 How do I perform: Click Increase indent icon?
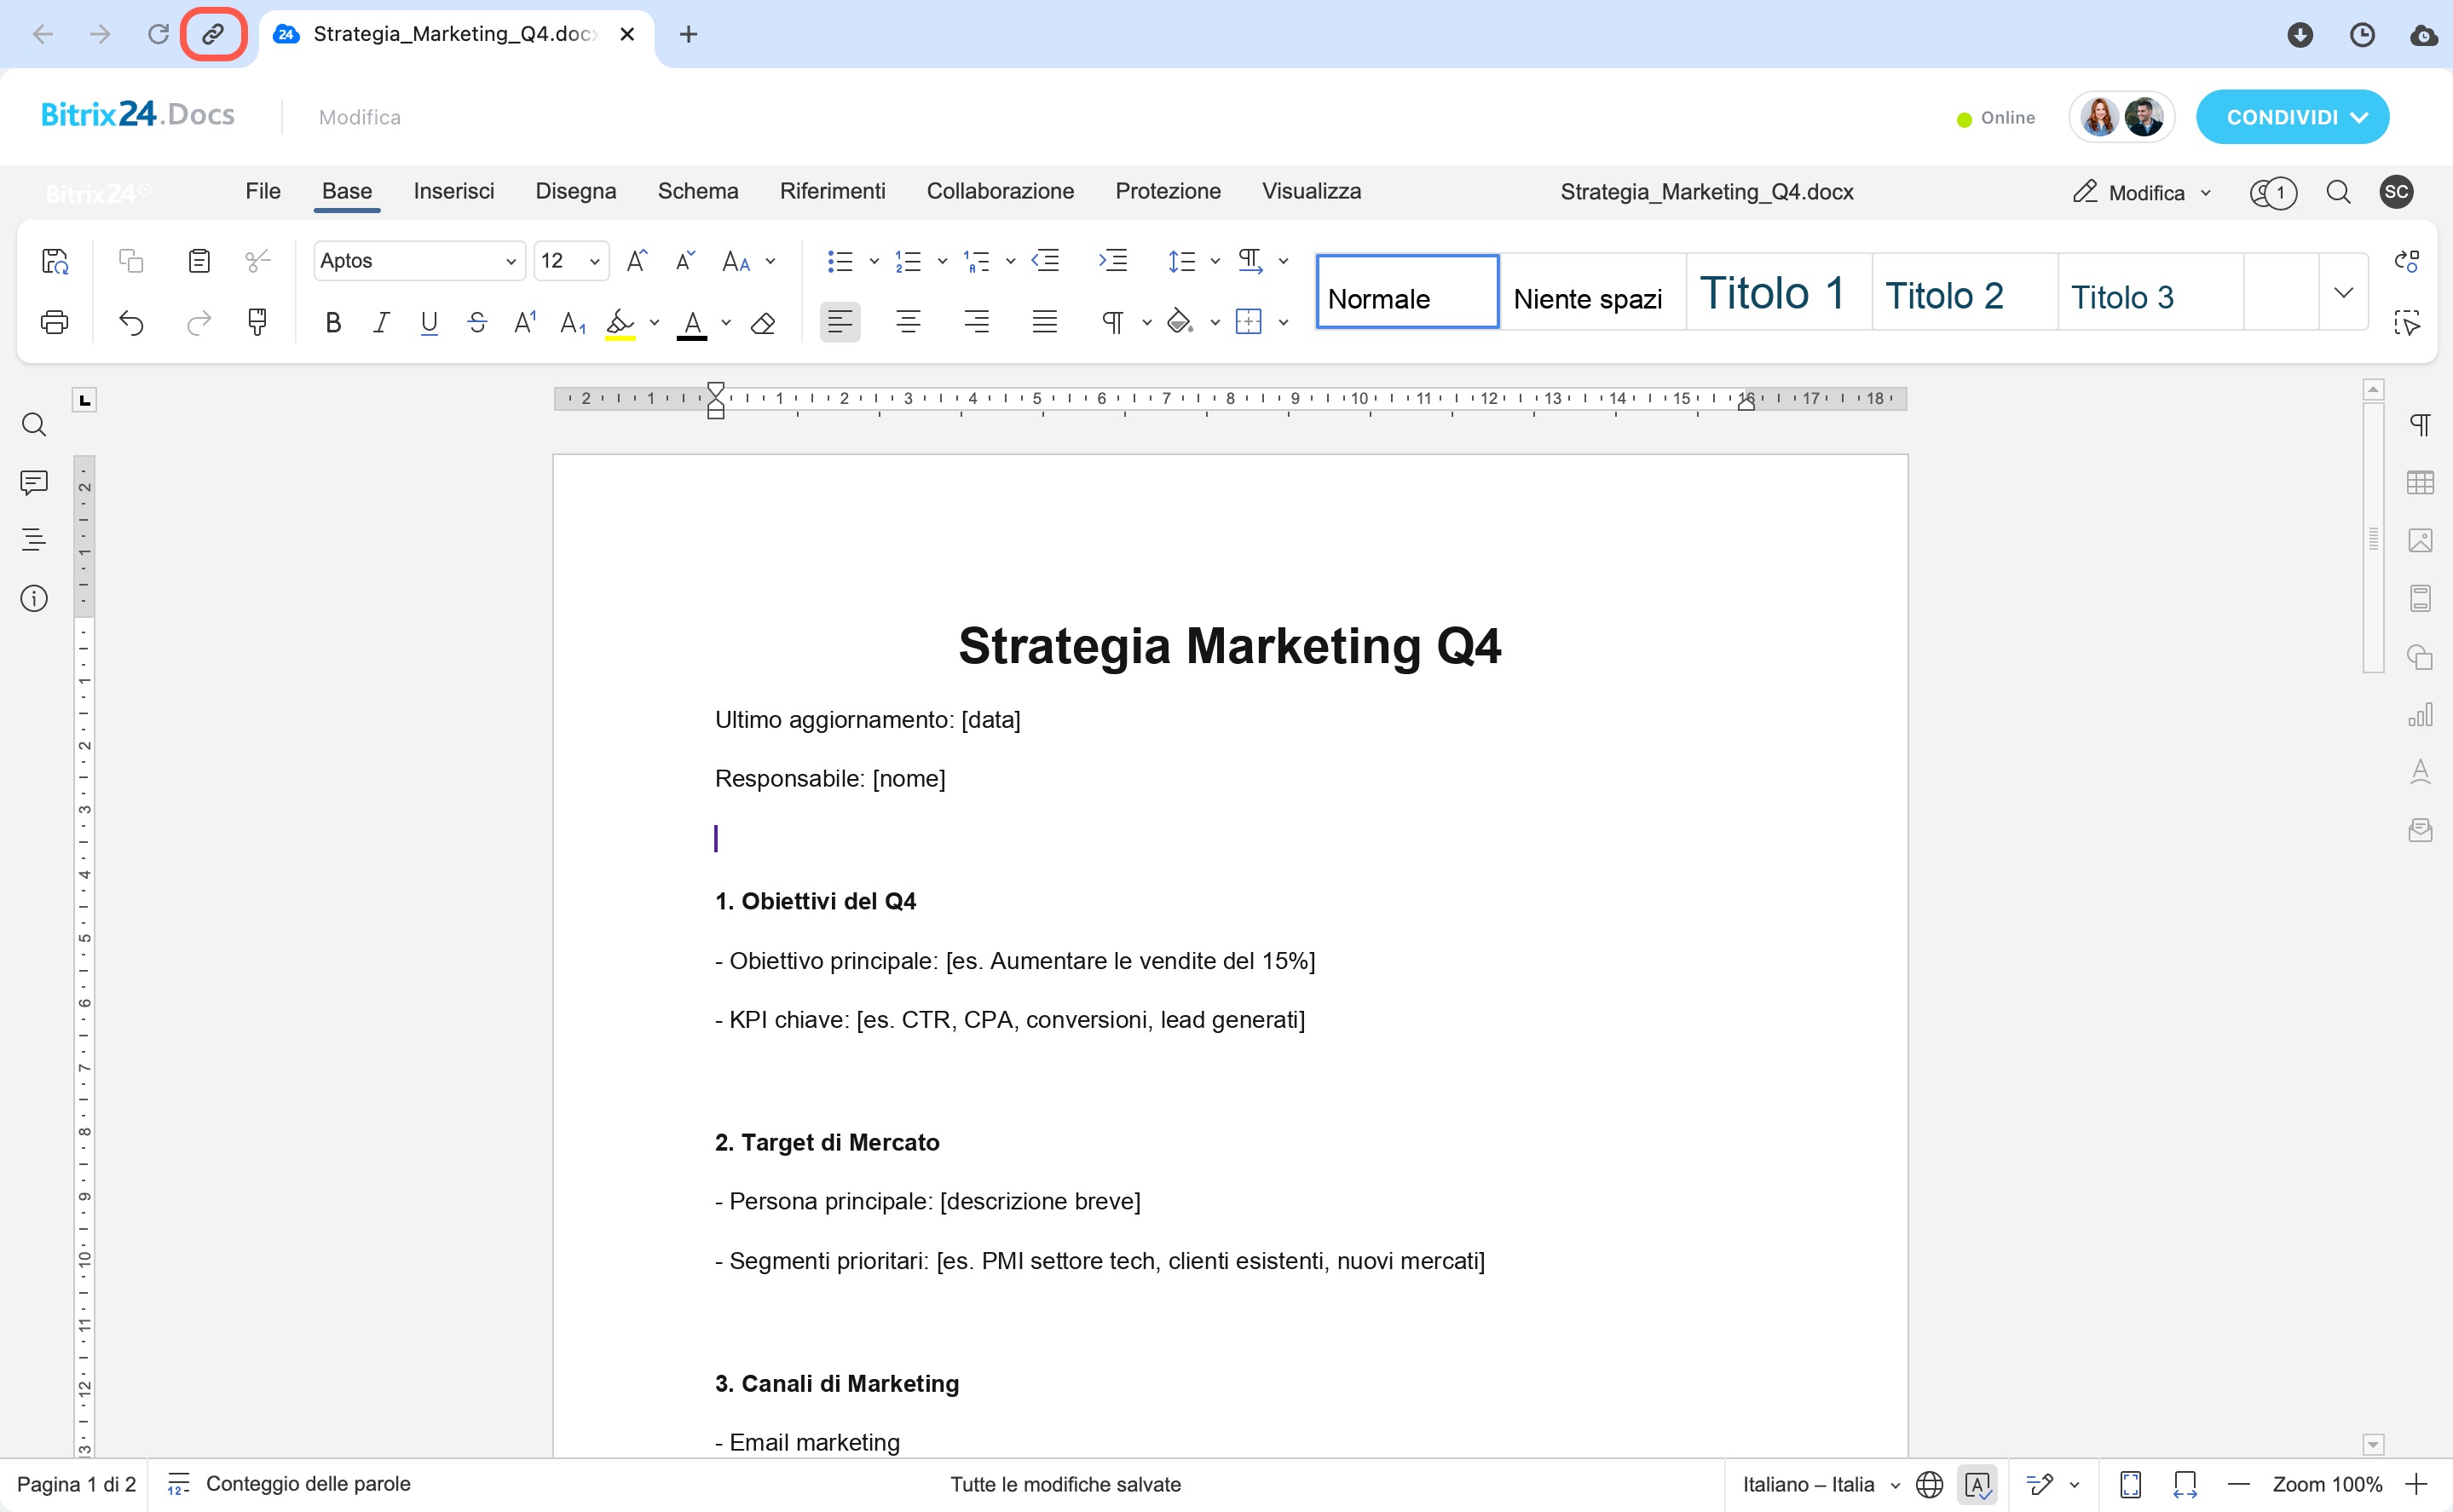click(1112, 261)
